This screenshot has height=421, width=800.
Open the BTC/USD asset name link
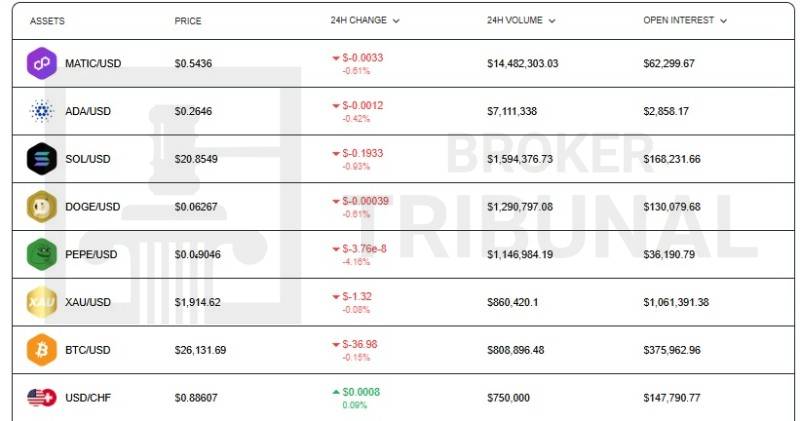click(x=88, y=350)
